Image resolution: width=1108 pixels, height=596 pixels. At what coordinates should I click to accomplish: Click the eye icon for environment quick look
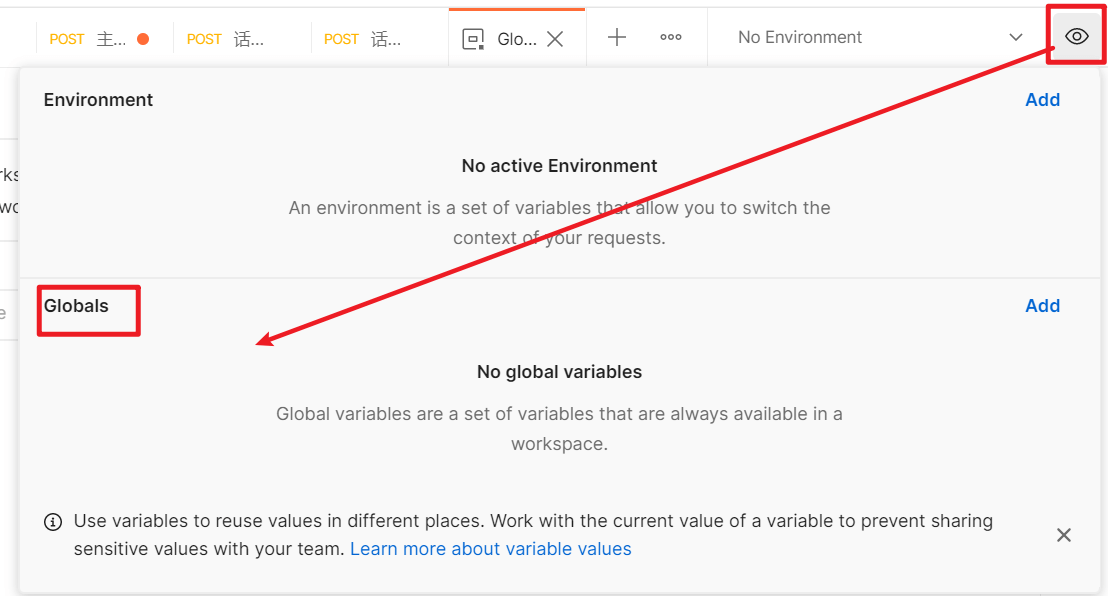coord(1076,37)
